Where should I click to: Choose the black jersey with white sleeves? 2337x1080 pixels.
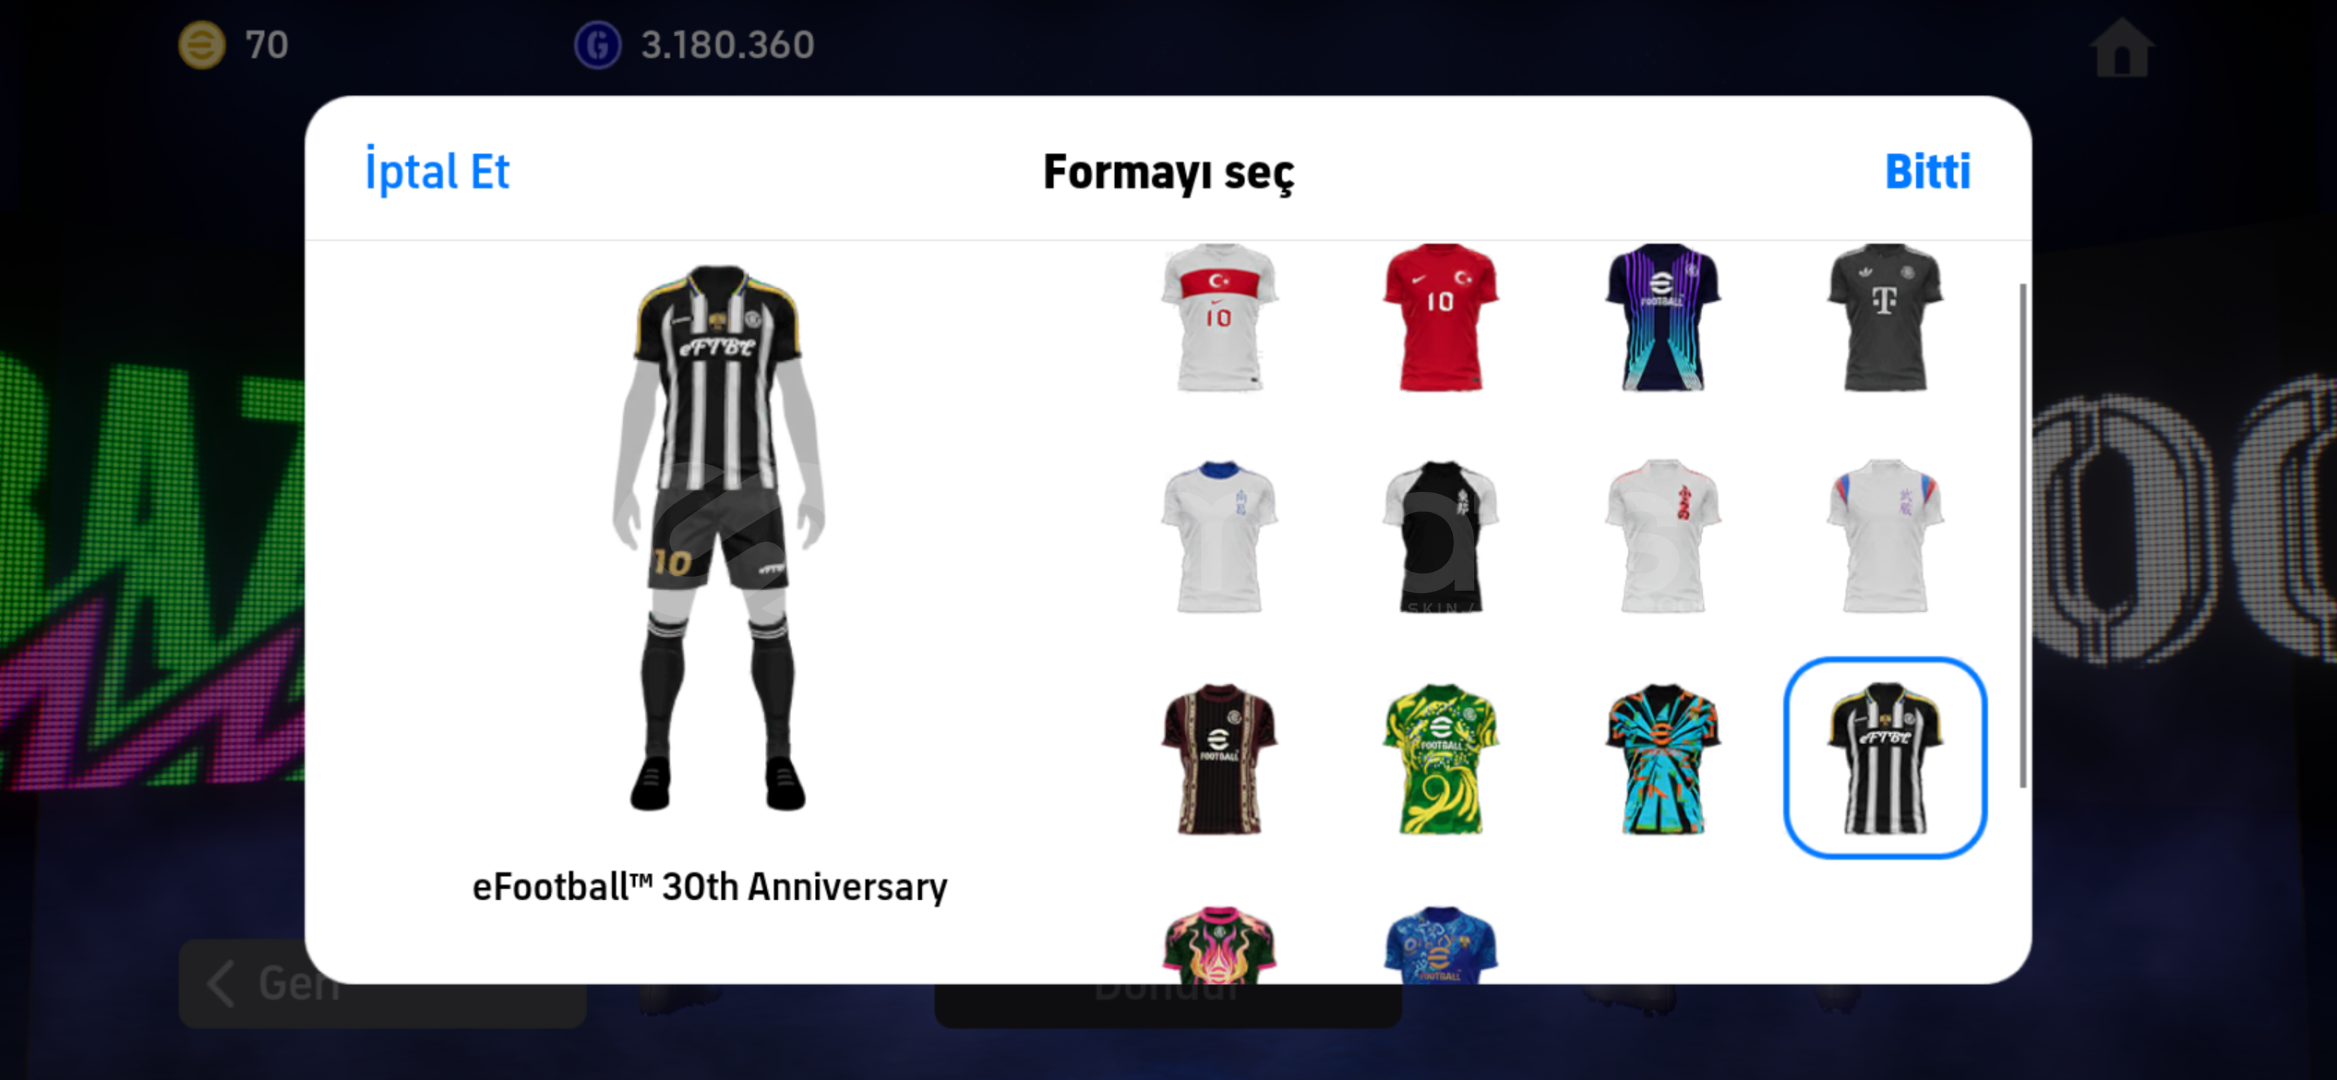click(1440, 536)
